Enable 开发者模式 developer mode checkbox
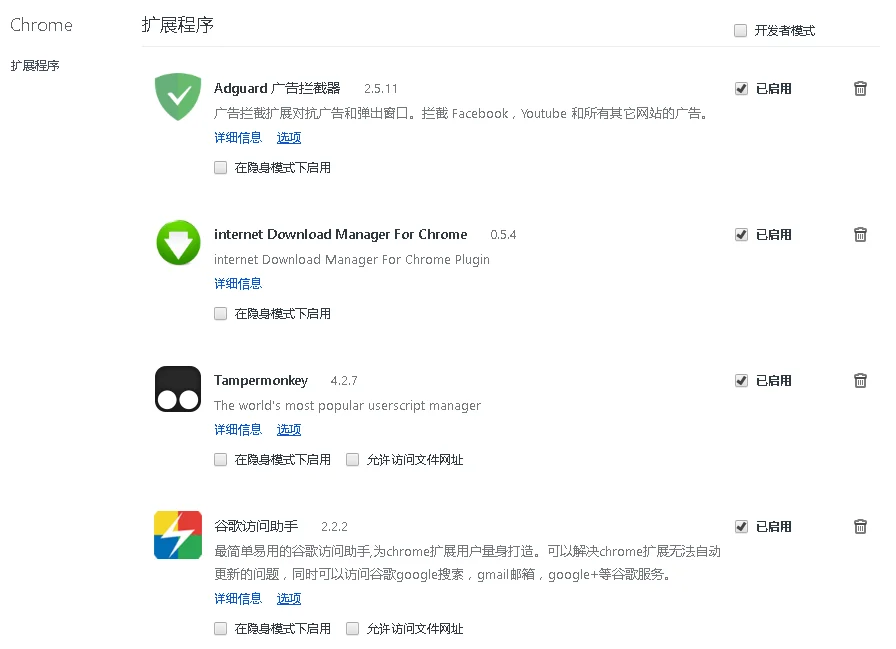 [741, 30]
